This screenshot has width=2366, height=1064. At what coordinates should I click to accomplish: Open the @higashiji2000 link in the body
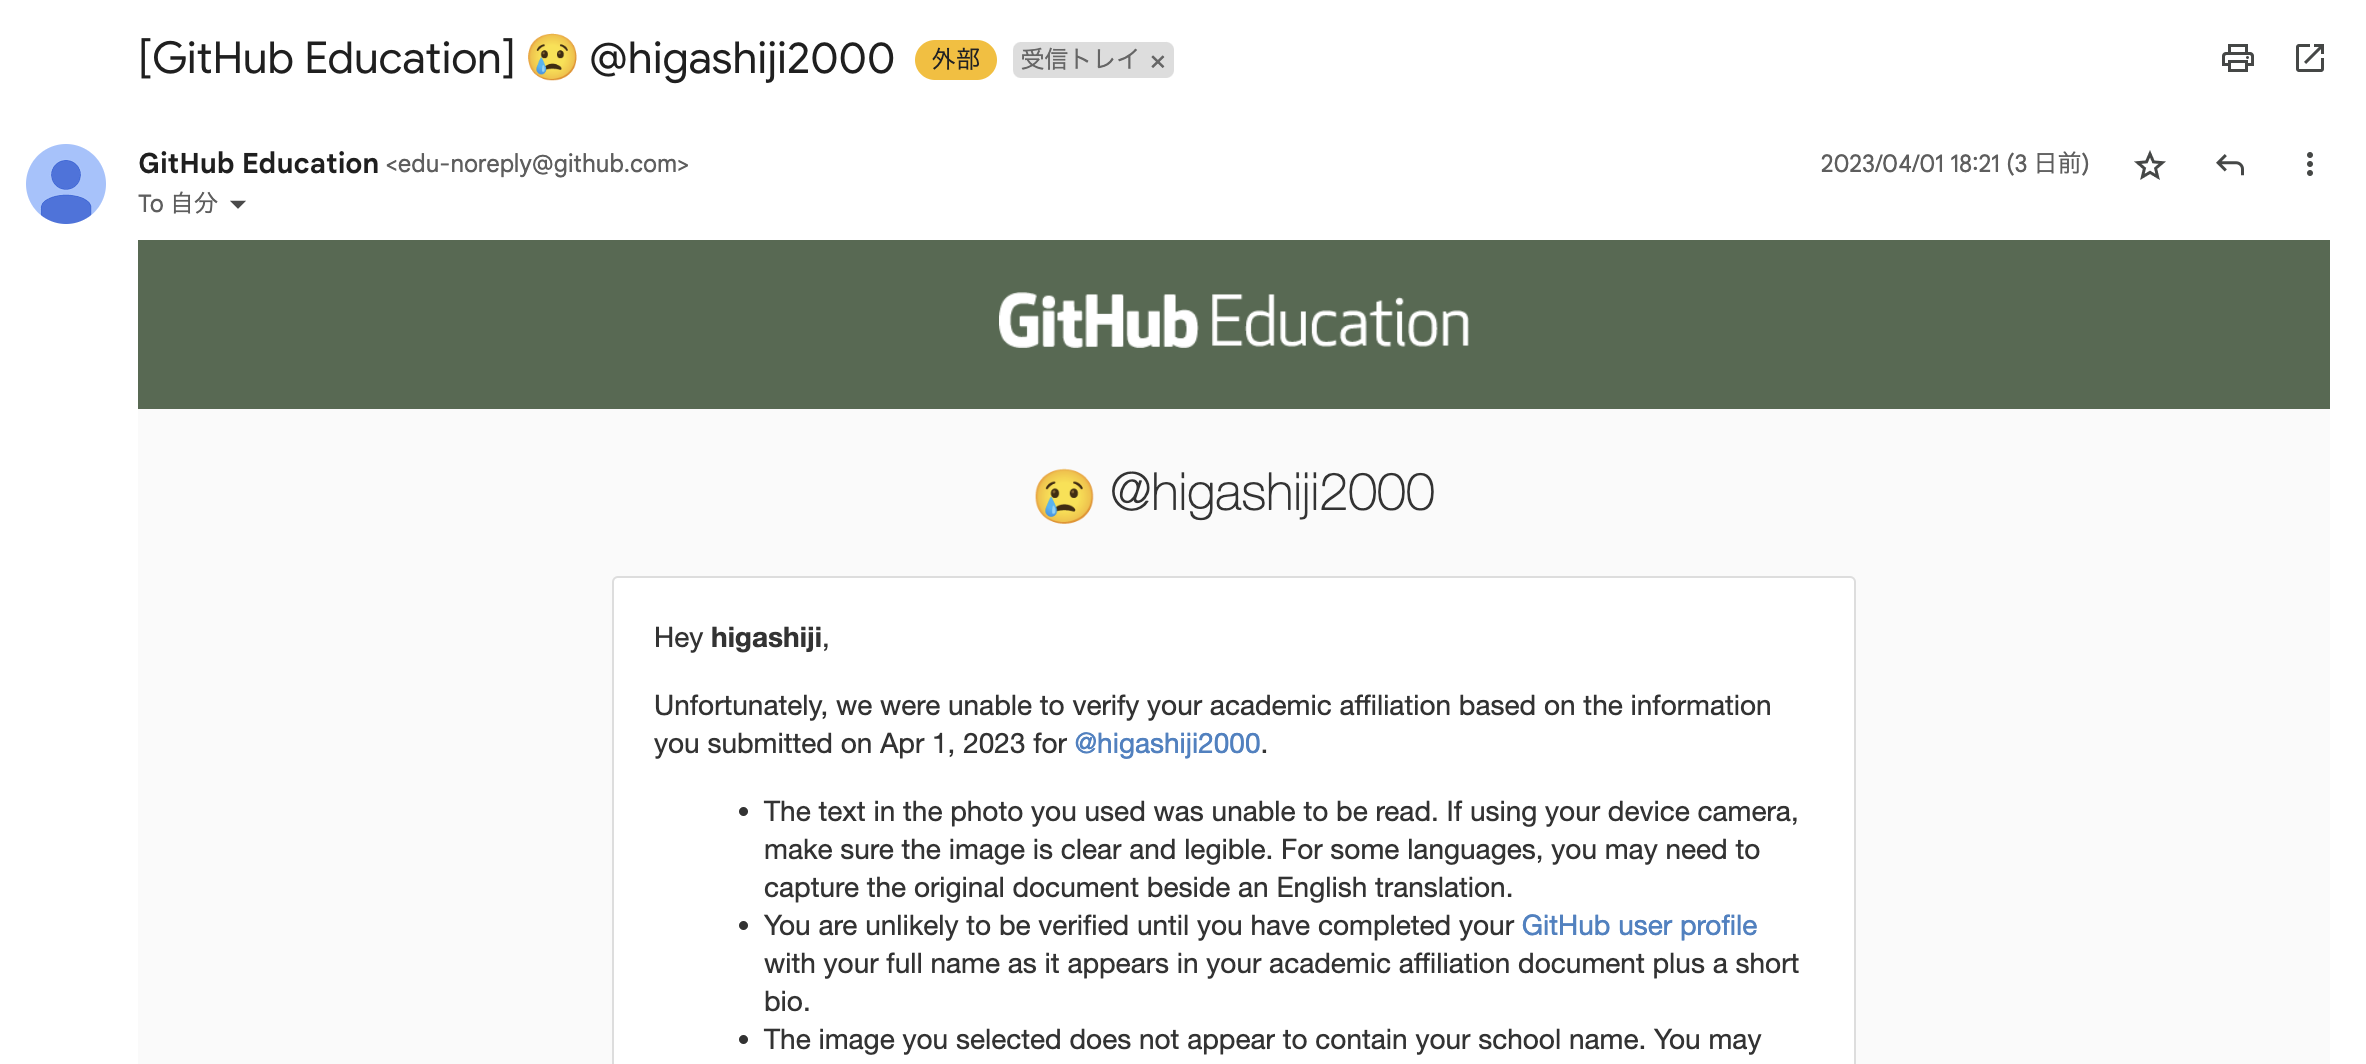(x=1167, y=744)
